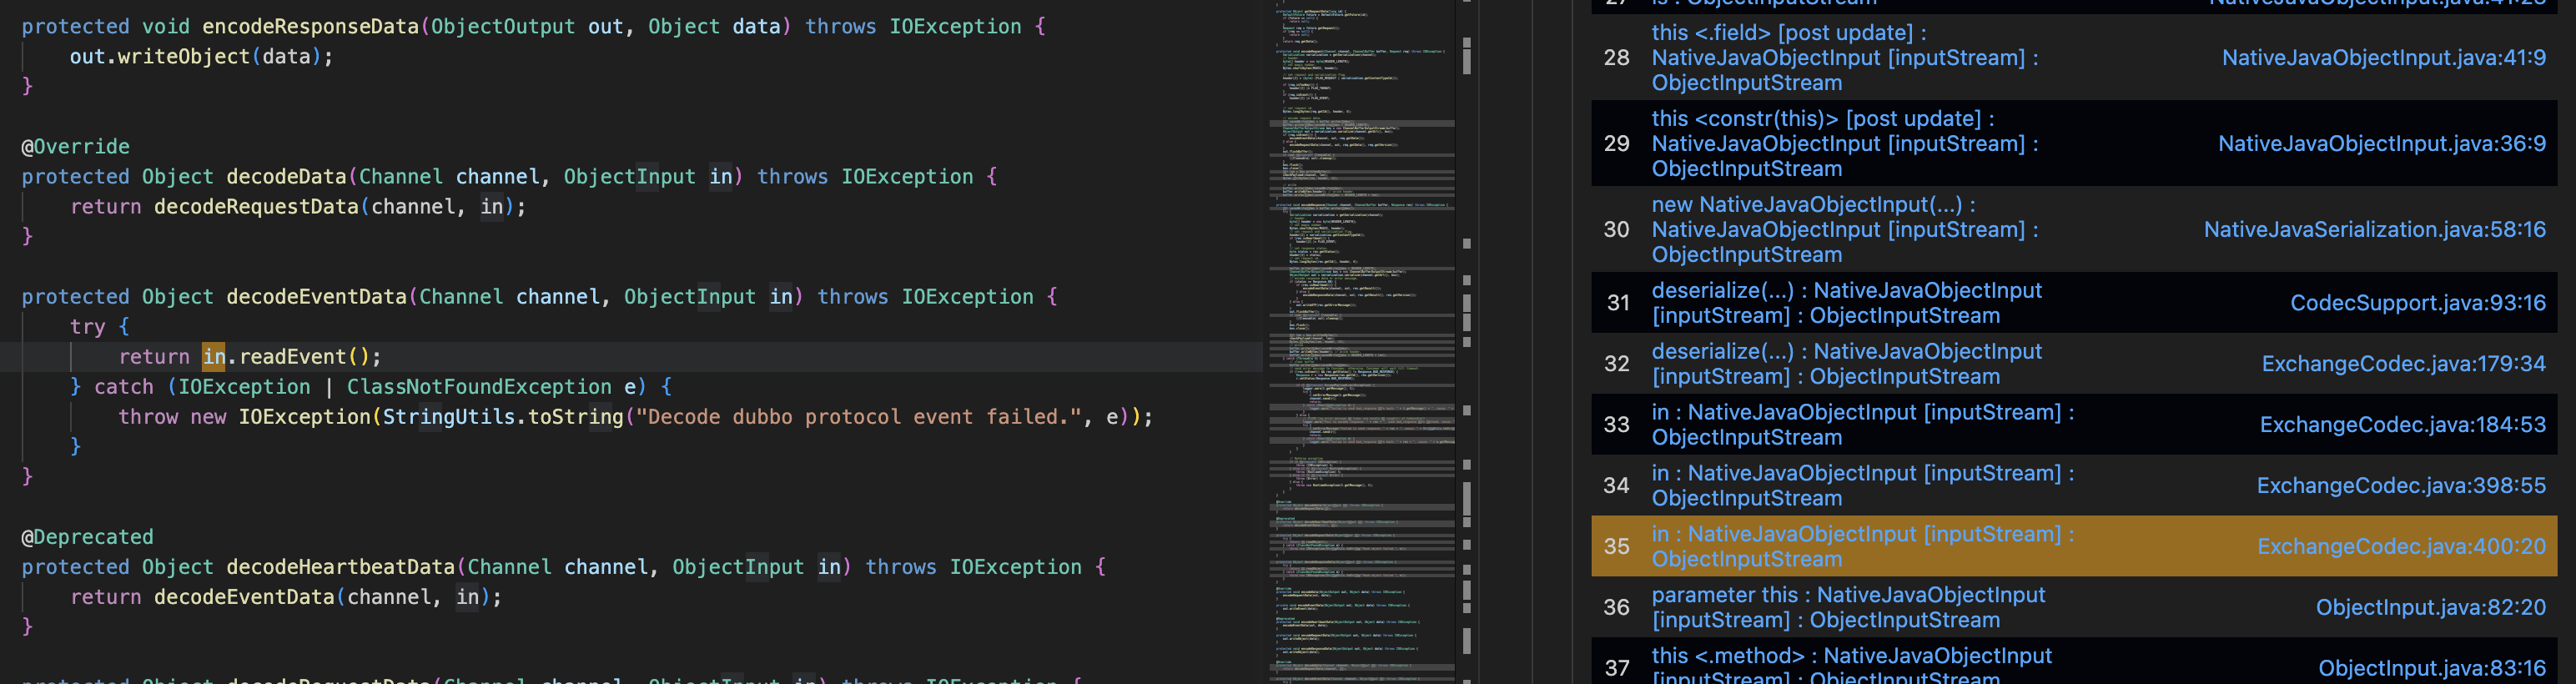Click 'encodeResponseData' method declaration name

click(310, 27)
